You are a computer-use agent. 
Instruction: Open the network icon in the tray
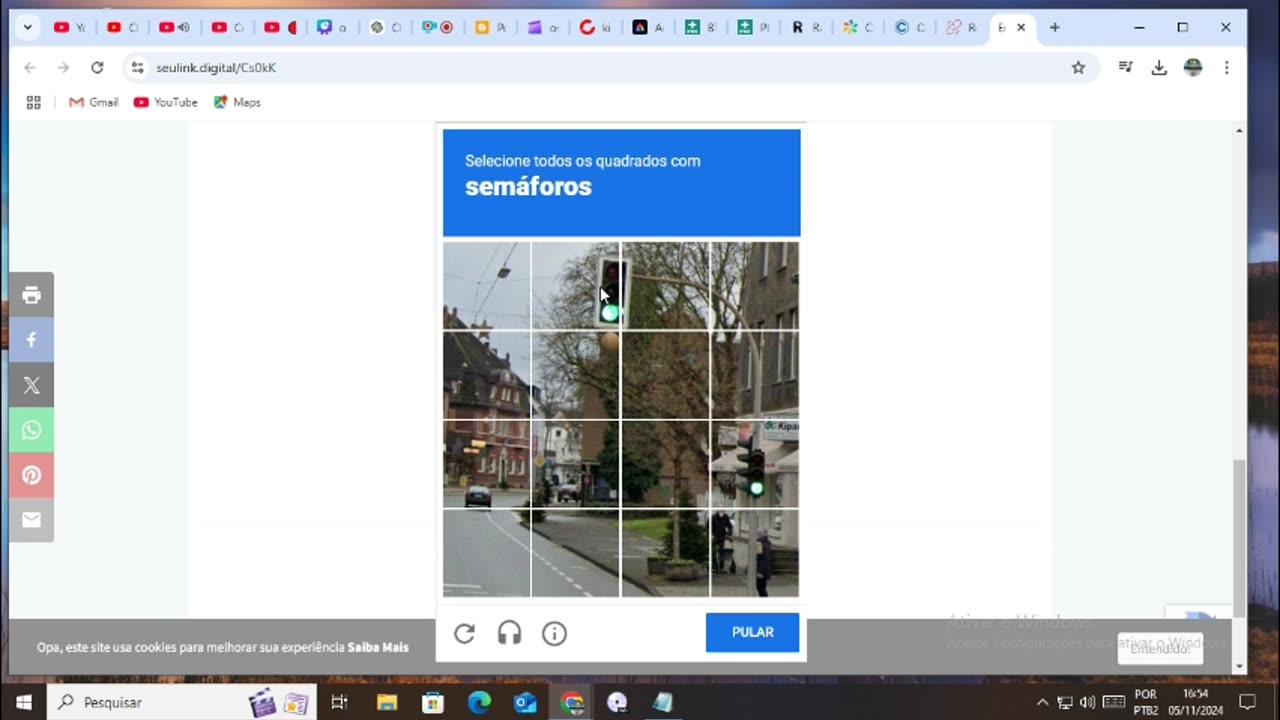(1065, 702)
